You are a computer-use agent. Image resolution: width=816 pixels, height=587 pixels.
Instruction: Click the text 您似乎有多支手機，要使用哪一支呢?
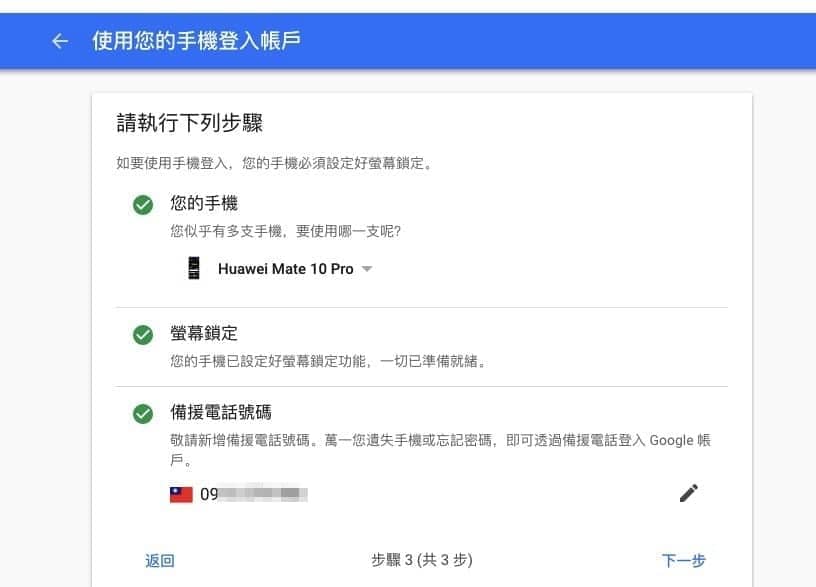[x=286, y=231]
